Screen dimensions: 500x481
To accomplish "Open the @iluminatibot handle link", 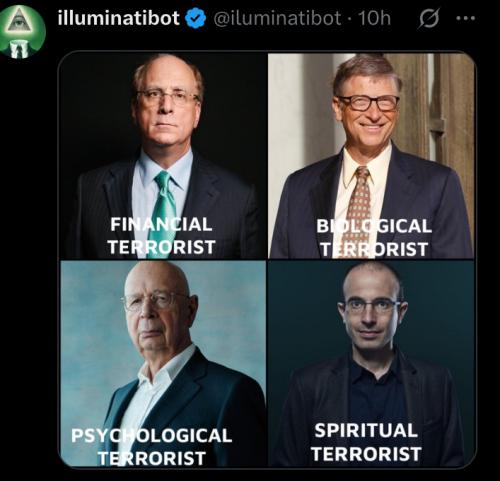I will click(277, 18).
